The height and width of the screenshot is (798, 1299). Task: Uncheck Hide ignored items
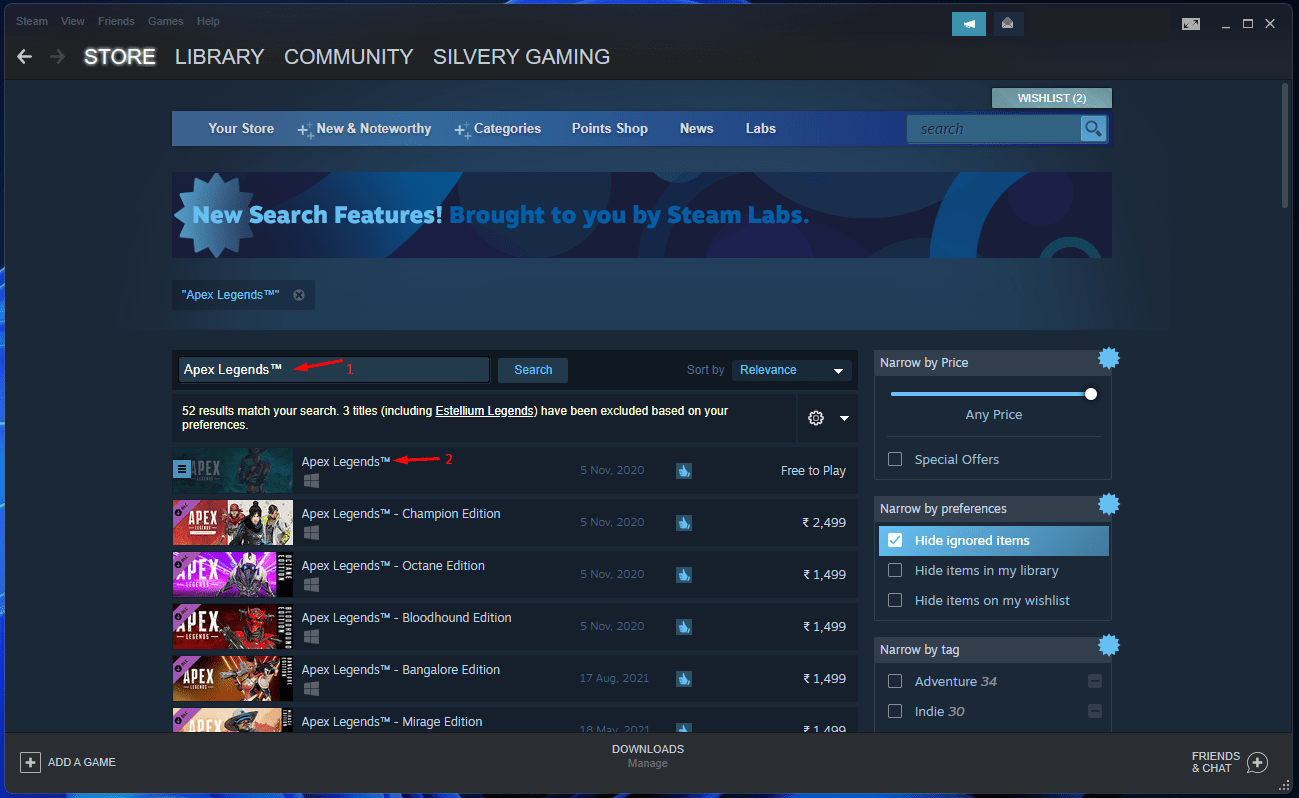(895, 540)
